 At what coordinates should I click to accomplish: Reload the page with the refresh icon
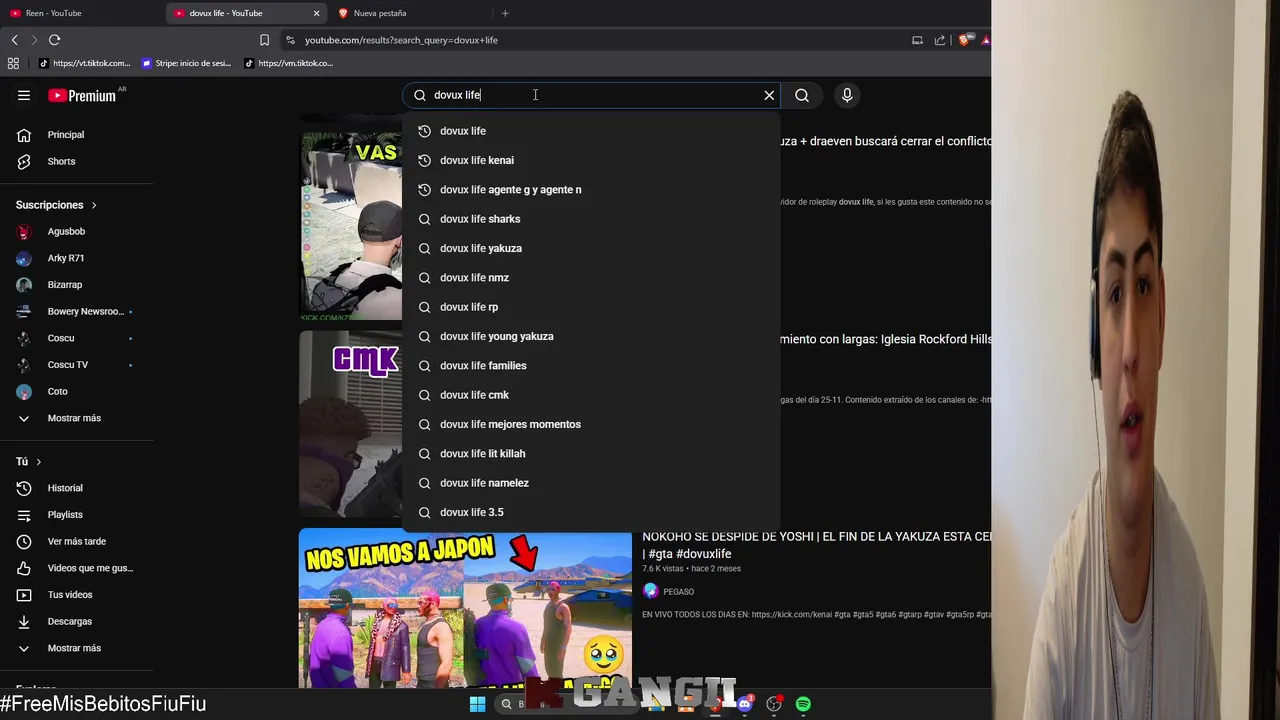[x=54, y=40]
